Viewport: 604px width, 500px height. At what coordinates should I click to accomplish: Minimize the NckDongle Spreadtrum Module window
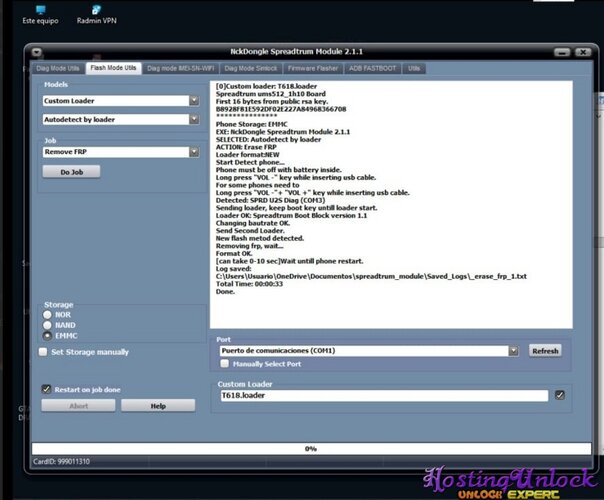562,52
